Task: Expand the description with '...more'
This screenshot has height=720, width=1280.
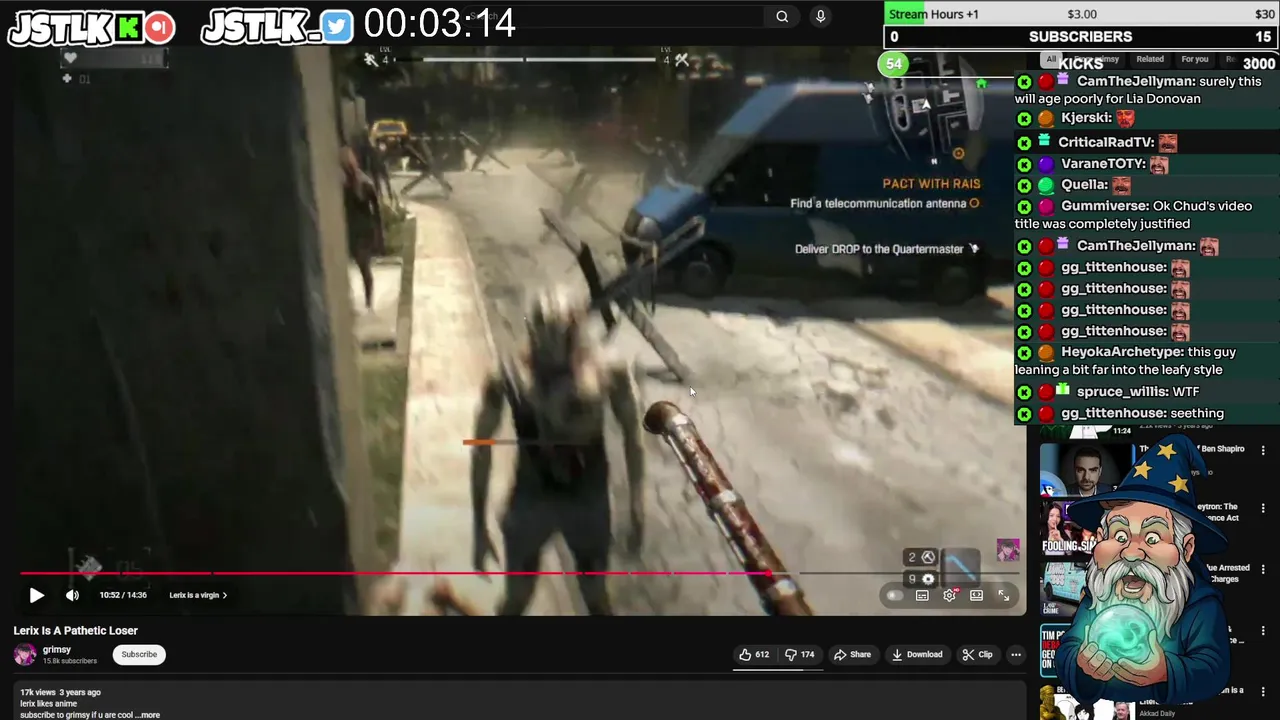Action: coord(147,715)
